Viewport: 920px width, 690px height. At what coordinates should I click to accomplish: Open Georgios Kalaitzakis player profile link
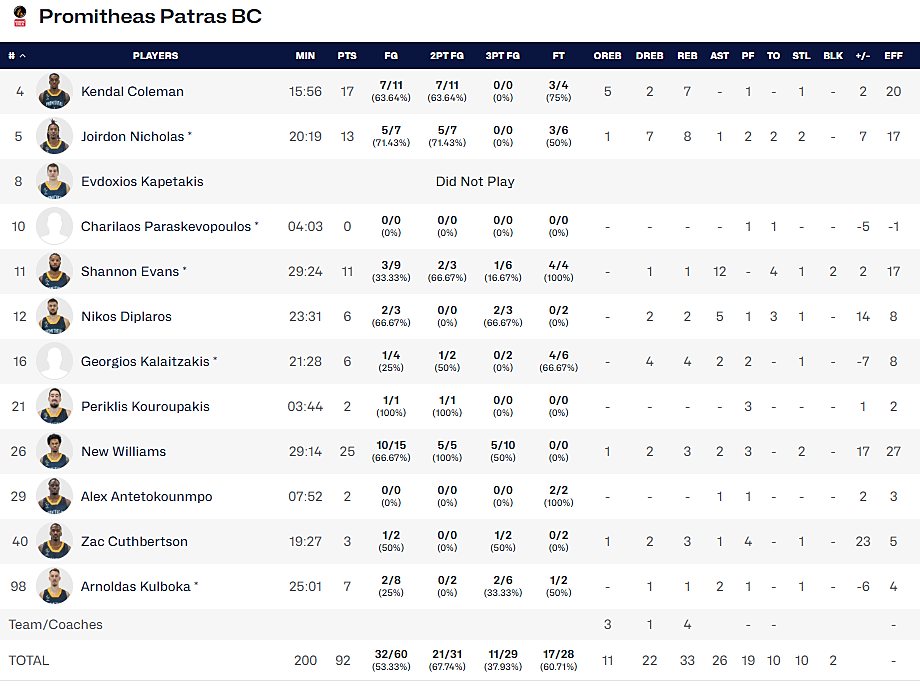(145, 361)
